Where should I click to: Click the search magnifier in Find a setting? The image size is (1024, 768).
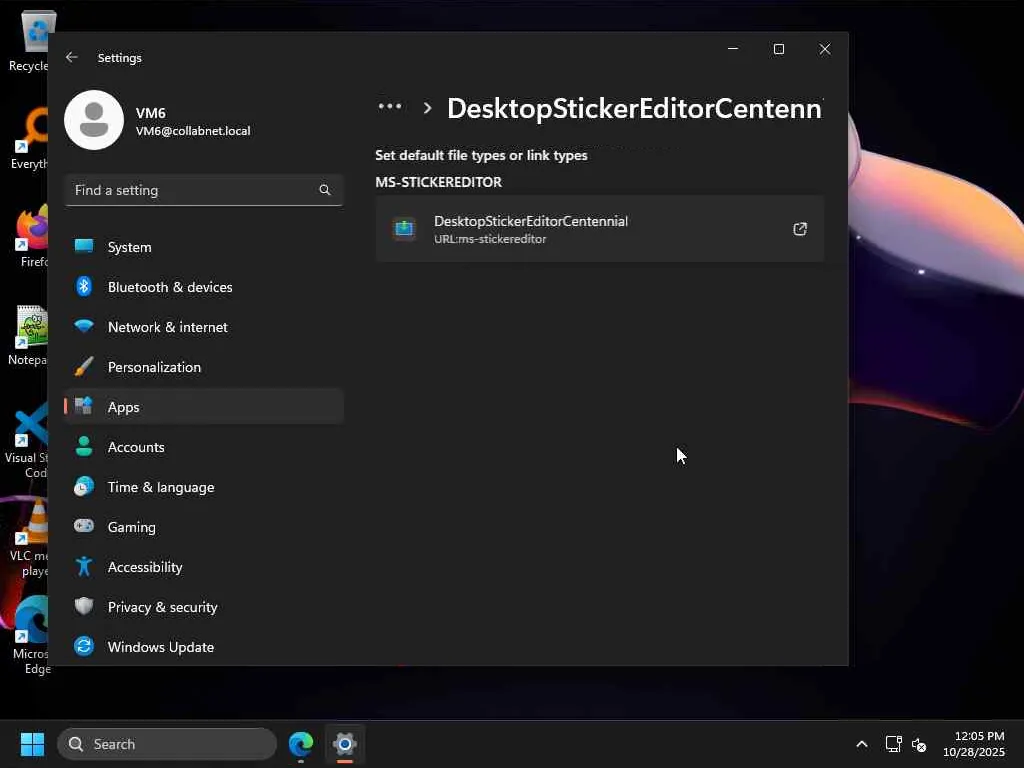pos(325,190)
